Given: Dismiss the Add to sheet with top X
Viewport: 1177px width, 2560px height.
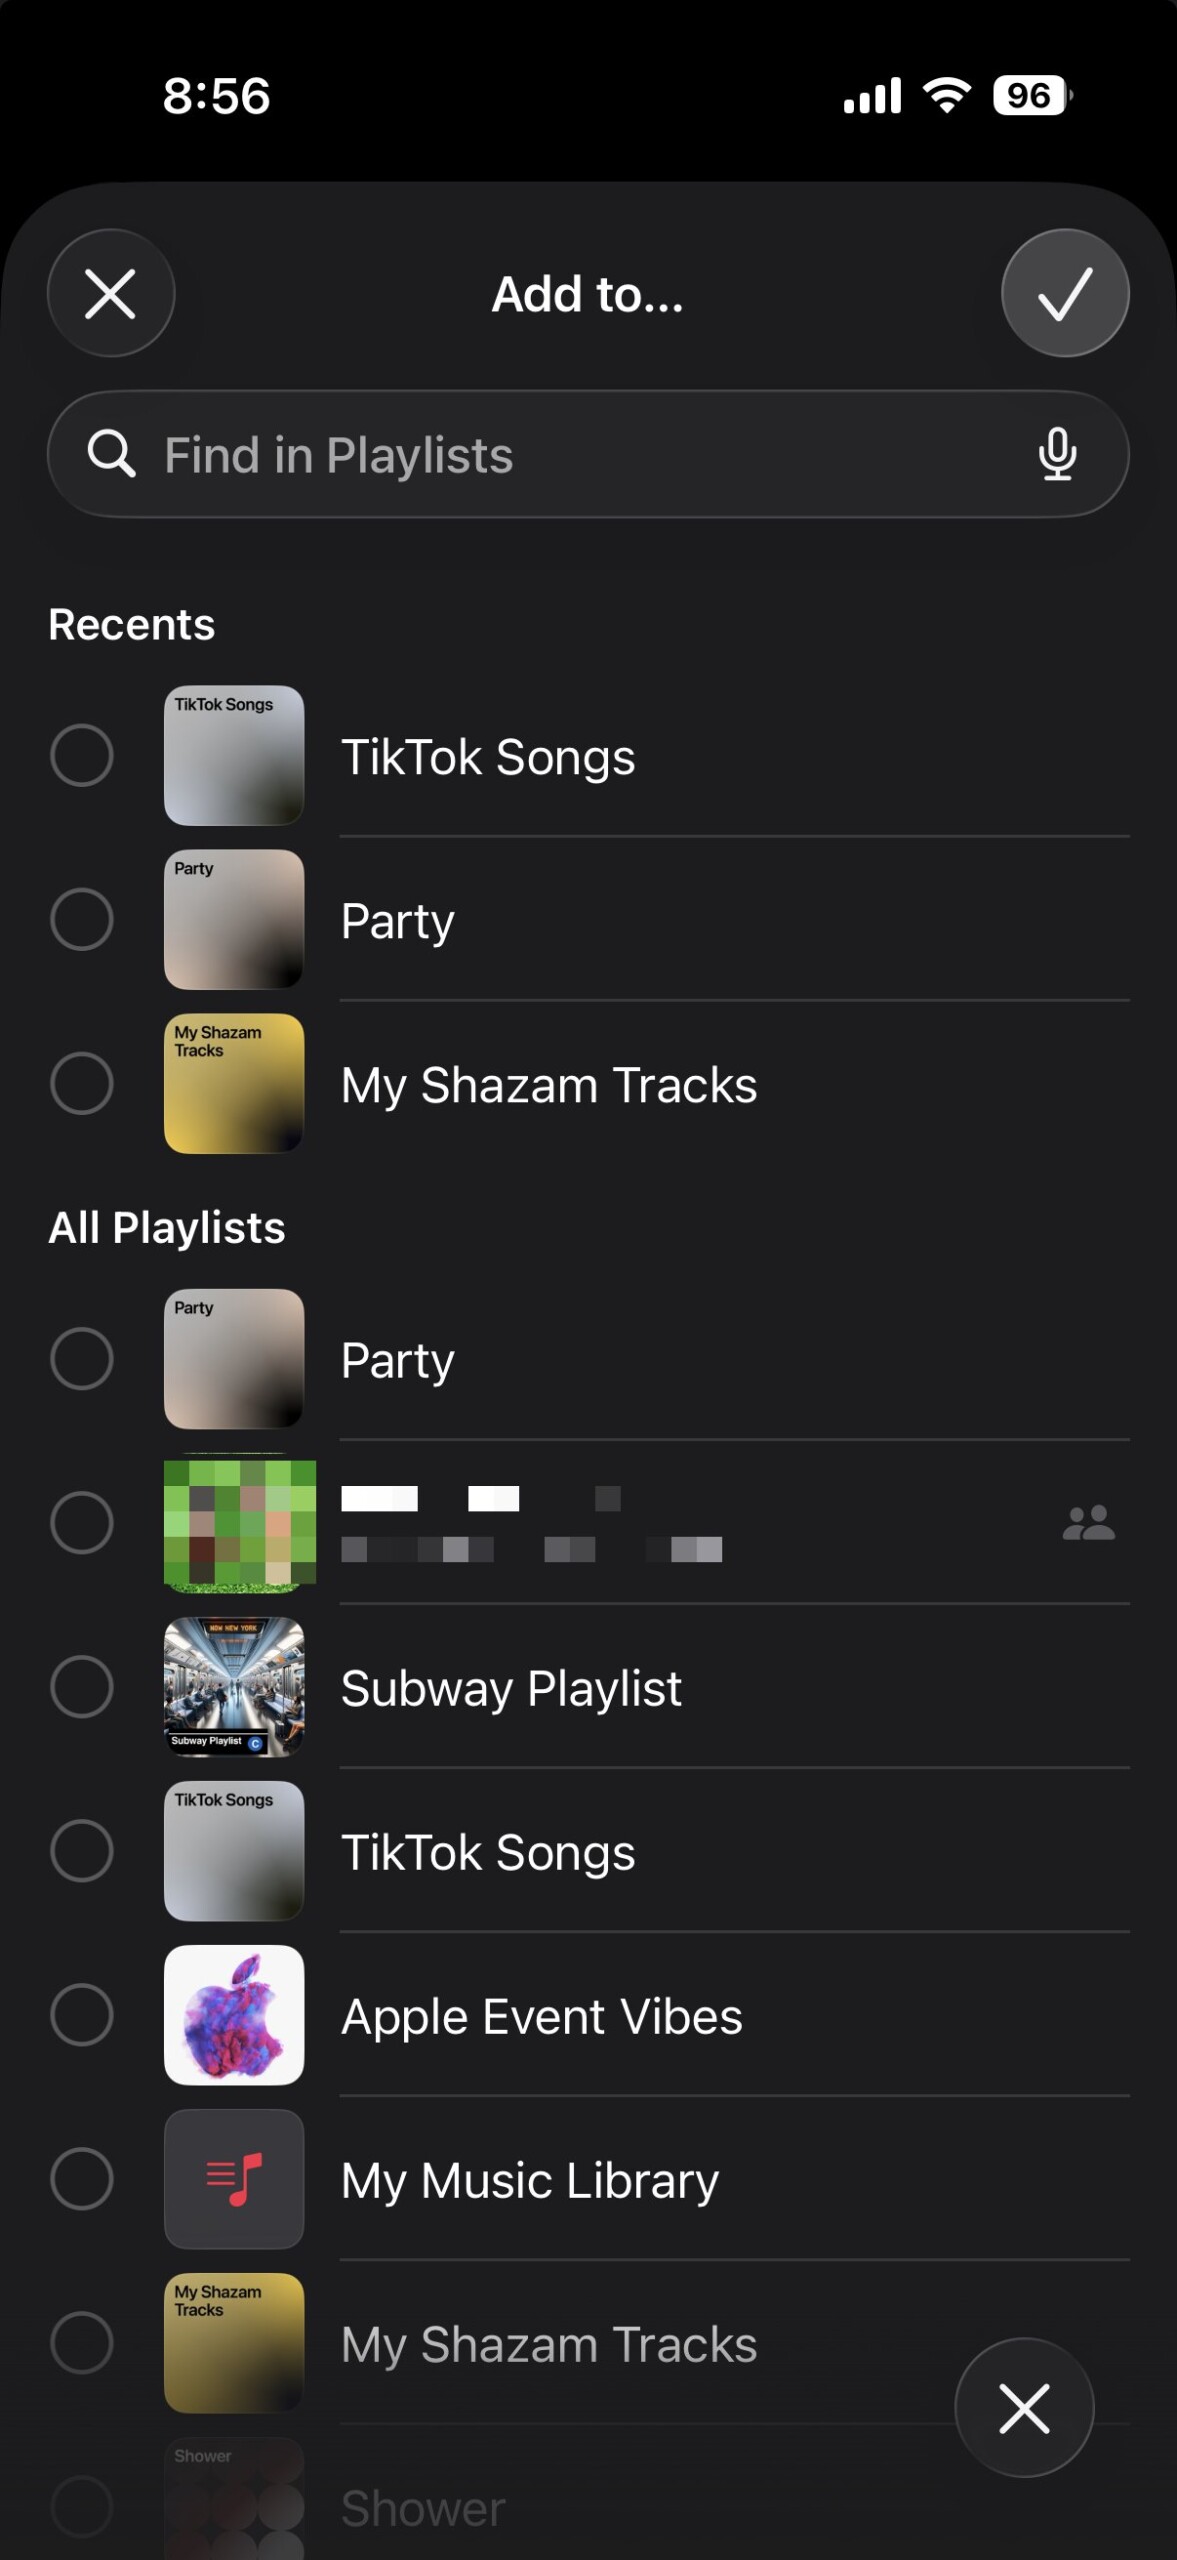Looking at the screenshot, I should pos(111,293).
